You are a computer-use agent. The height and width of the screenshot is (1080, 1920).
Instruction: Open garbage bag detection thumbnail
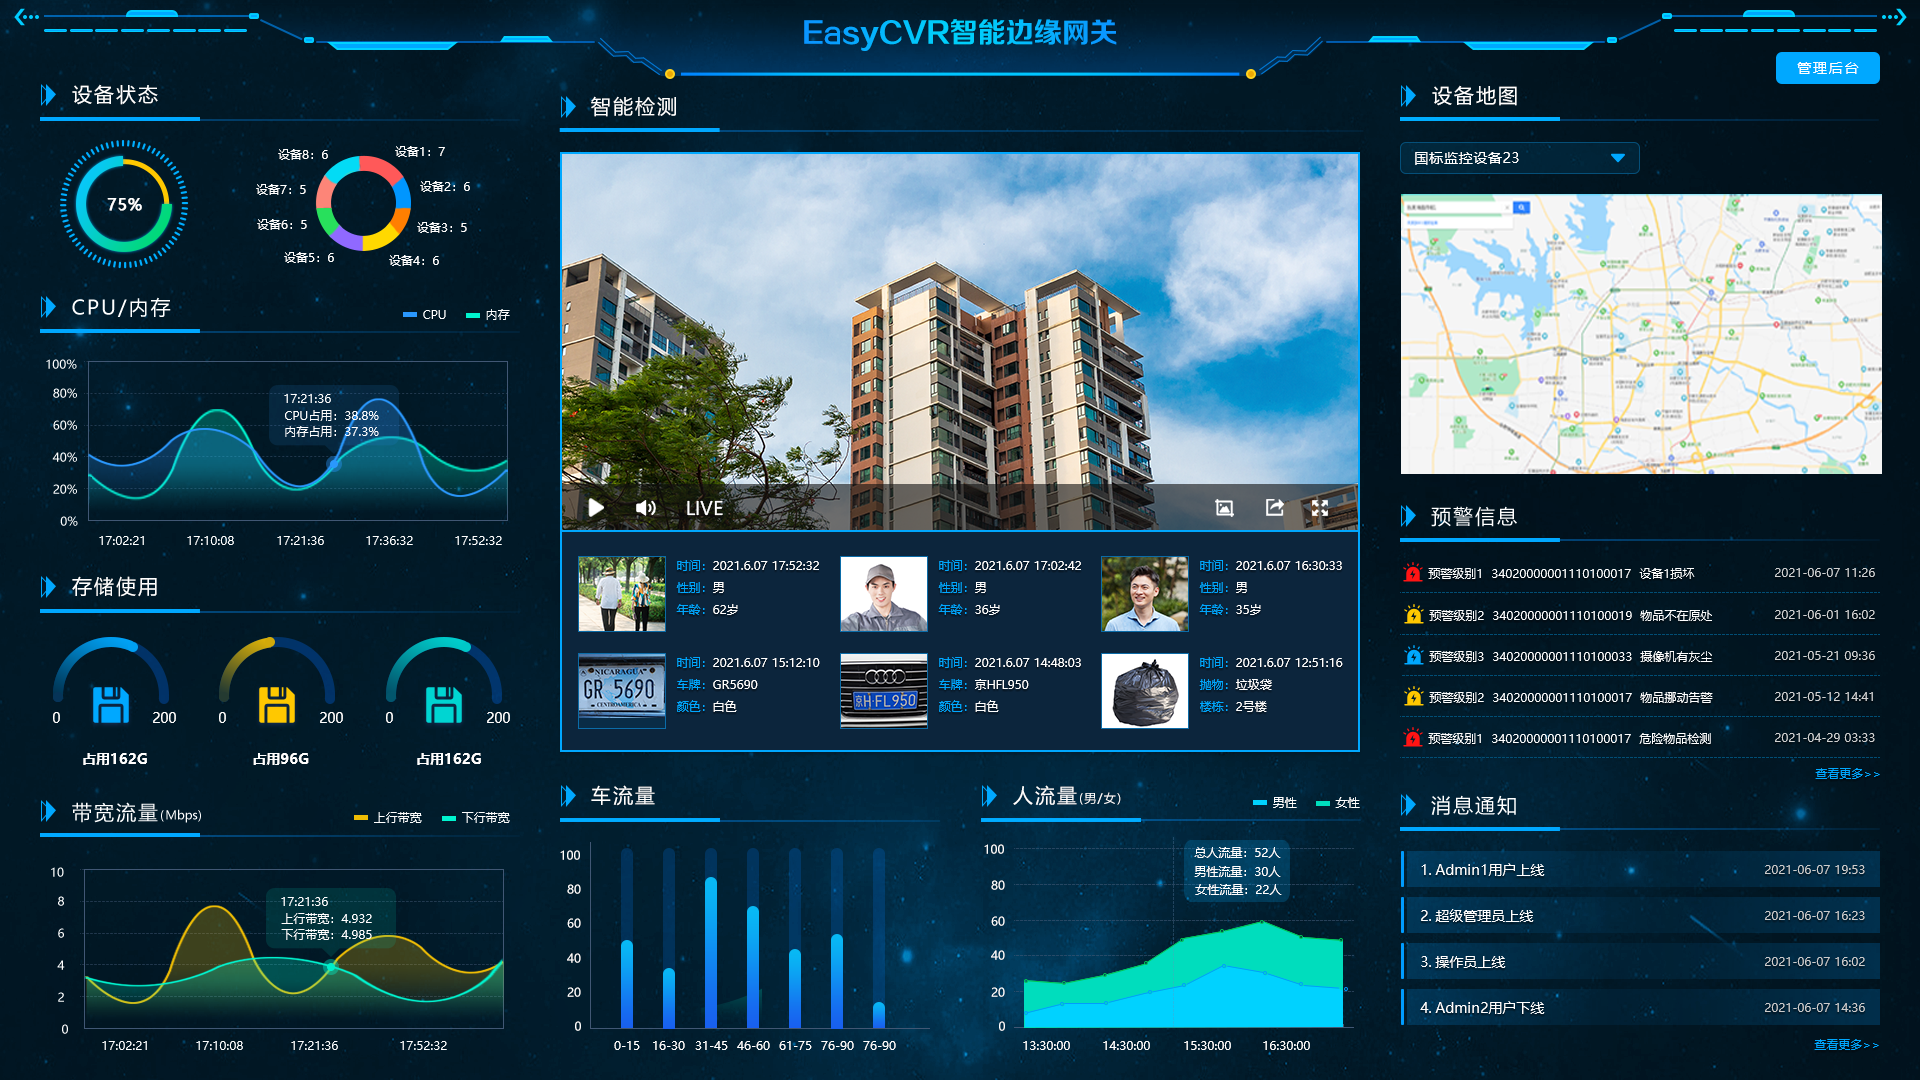tap(1145, 691)
